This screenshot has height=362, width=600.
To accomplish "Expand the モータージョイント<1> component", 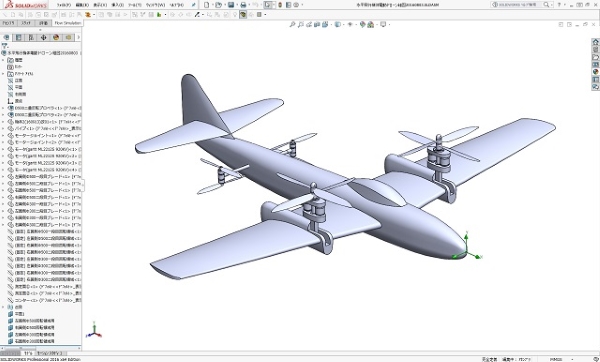I will click(3, 135).
